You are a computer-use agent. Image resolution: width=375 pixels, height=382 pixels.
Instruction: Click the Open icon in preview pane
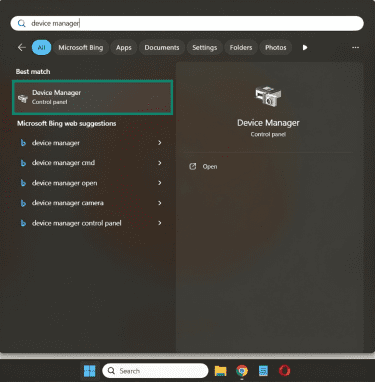pos(193,166)
